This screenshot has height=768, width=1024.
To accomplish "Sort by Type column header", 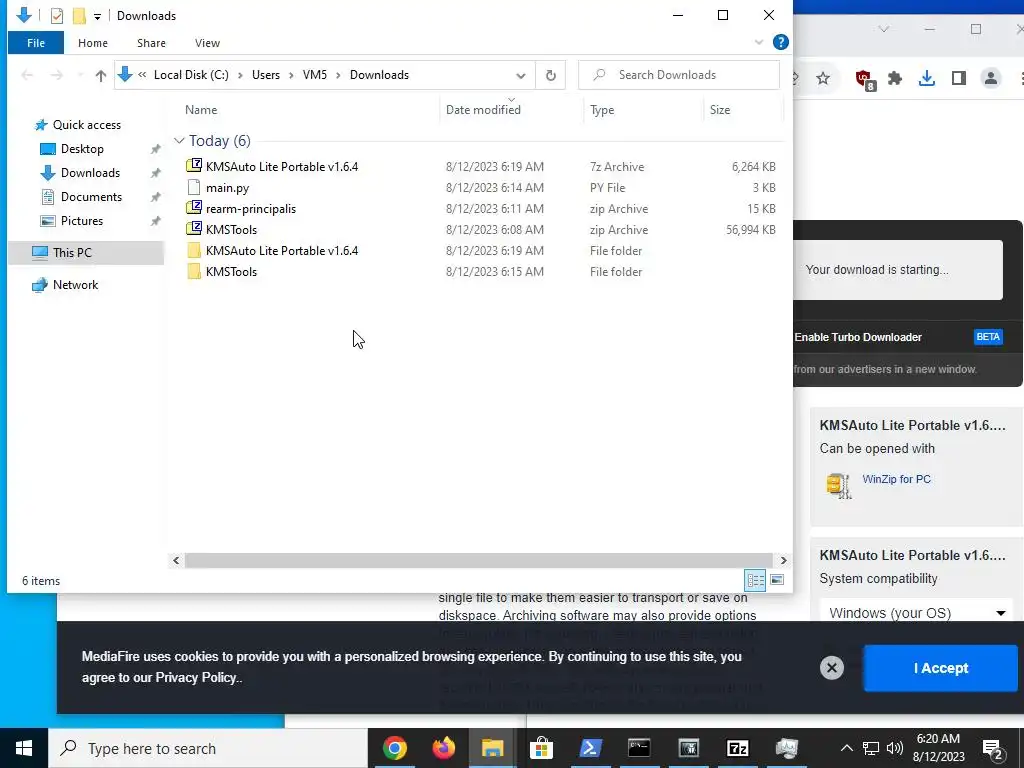I will pos(601,110).
